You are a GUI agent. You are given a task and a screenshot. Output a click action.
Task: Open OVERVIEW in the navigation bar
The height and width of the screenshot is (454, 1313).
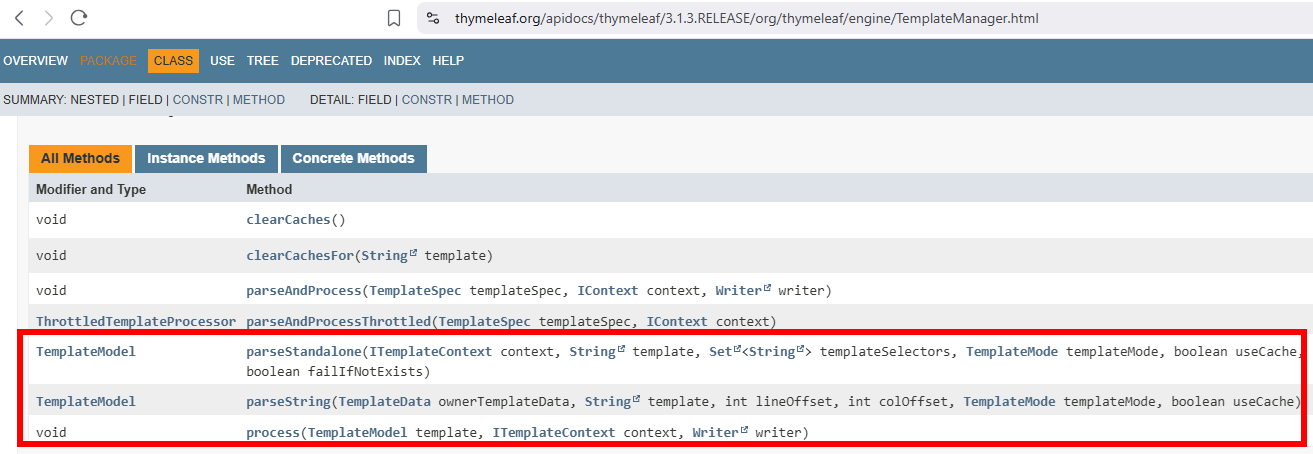tap(35, 61)
